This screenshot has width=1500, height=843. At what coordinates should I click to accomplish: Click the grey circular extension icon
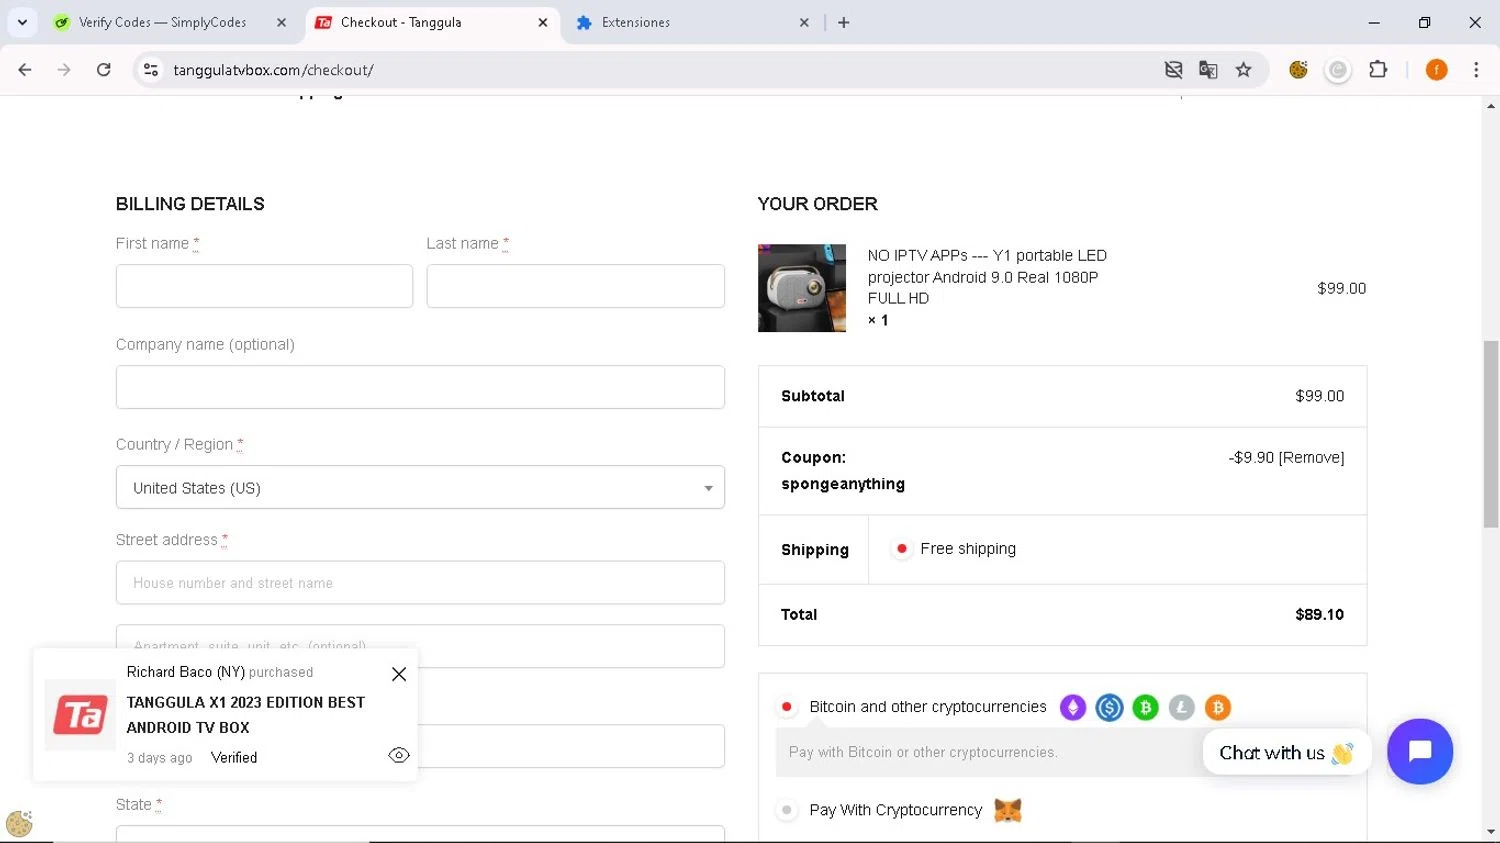click(1338, 70)
